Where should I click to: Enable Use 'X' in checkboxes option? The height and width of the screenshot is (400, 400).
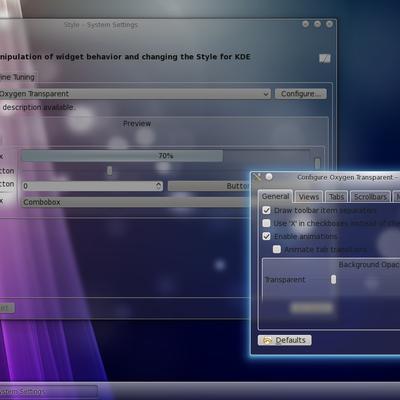[266, 223]
